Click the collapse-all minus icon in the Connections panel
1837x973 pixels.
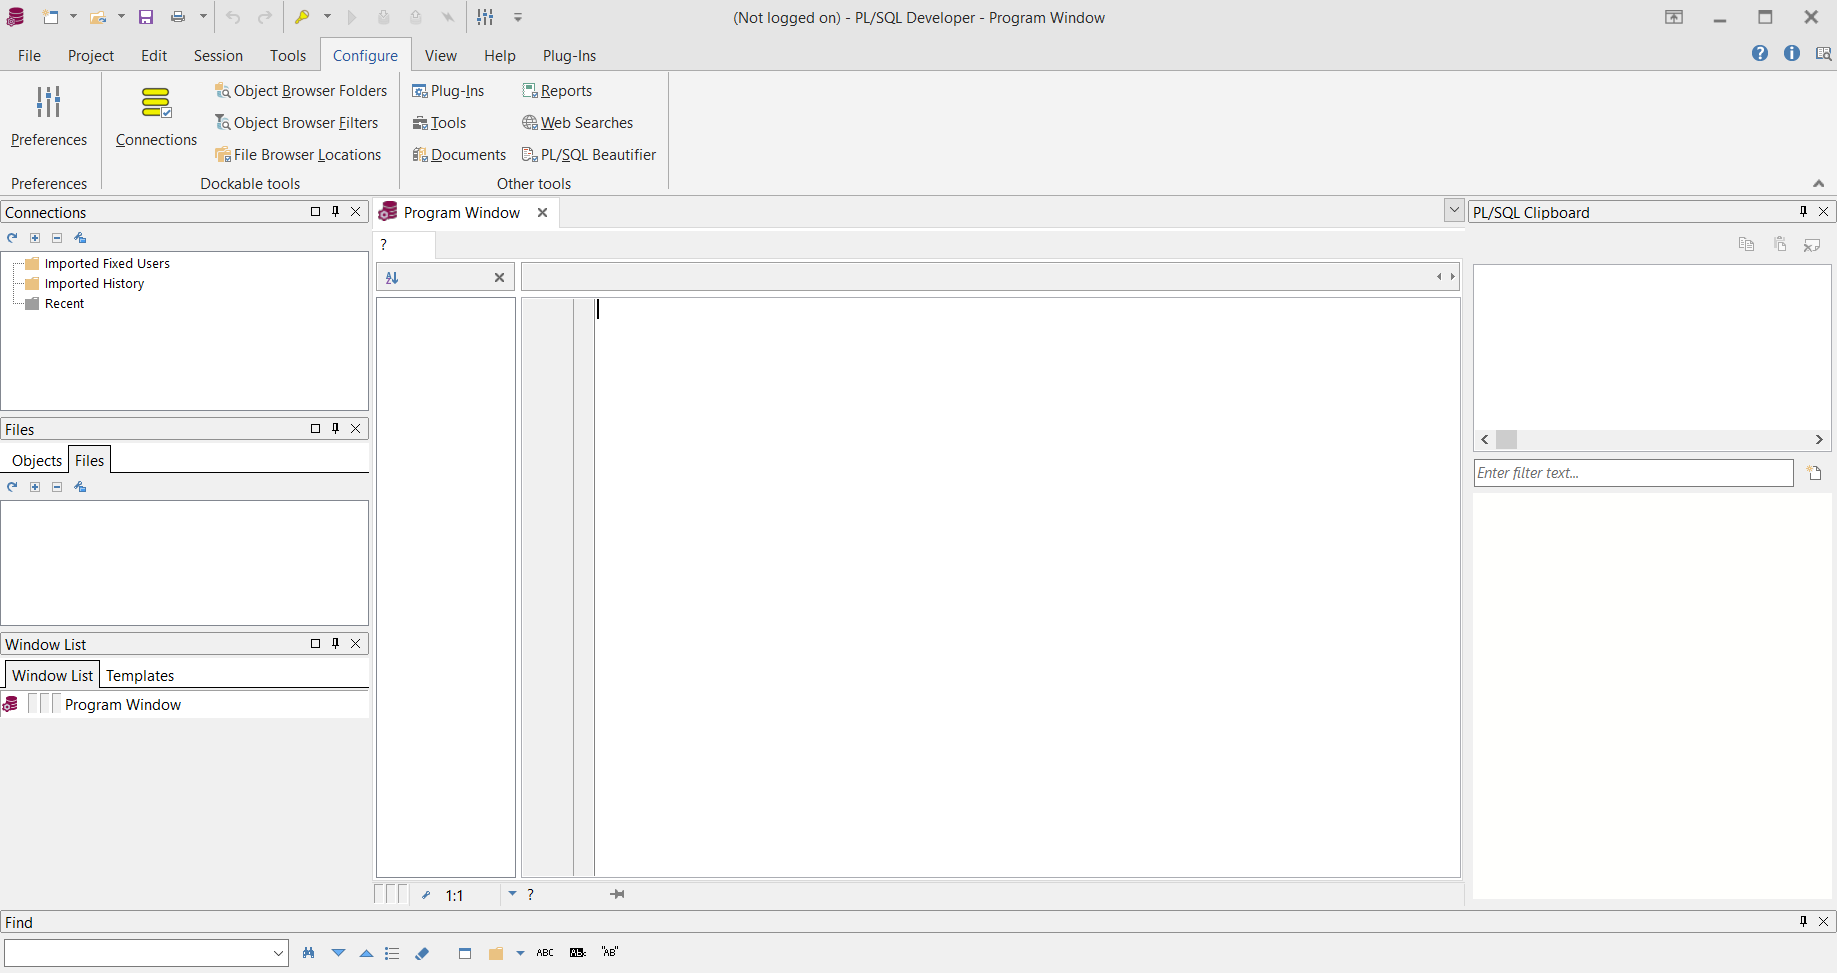[x=57, y=238]
